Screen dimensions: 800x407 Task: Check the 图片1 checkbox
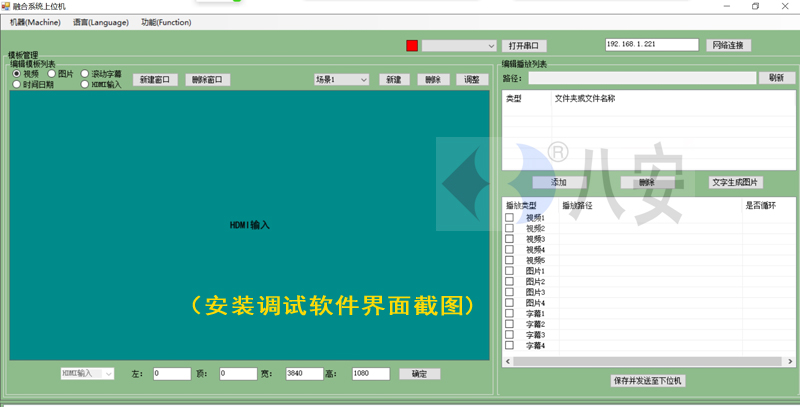pyautogui.click(x=509, y=271)
